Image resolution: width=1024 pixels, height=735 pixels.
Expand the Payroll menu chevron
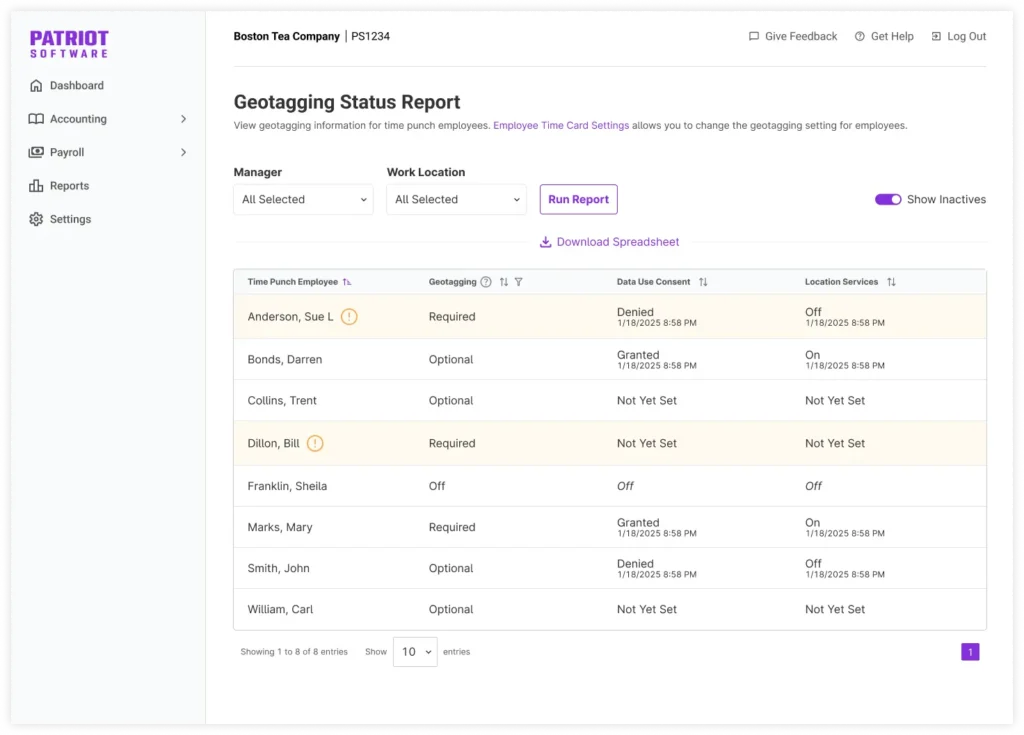184,152
